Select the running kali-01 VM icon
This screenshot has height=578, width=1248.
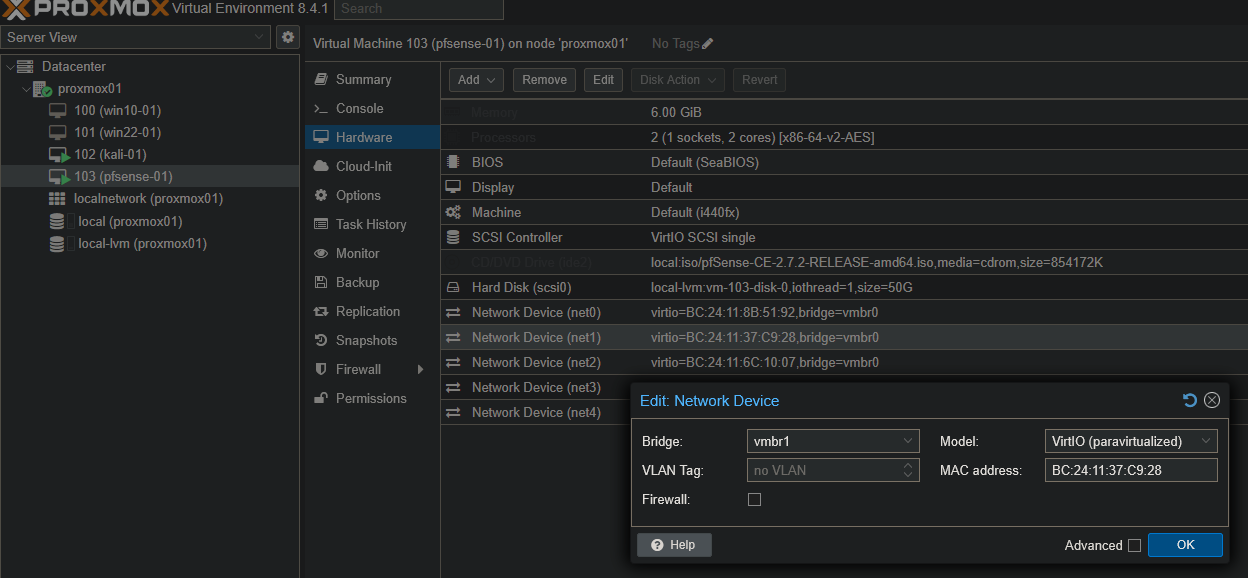(58, 154)
